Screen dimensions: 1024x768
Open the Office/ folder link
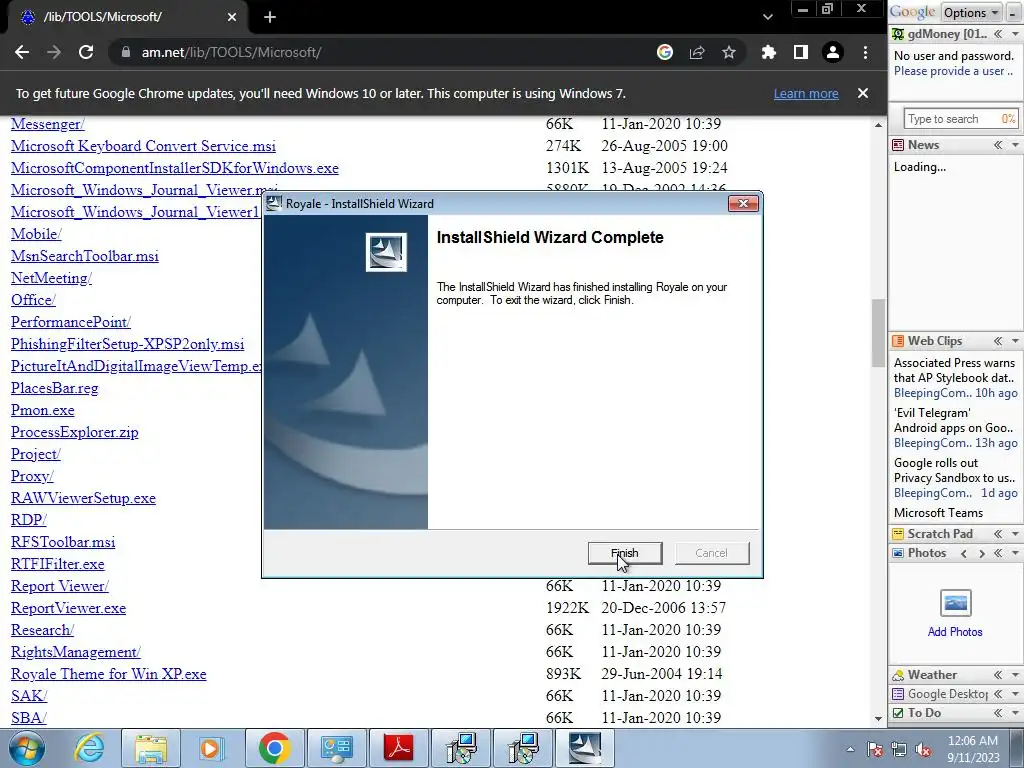click(x=33, y=300)
